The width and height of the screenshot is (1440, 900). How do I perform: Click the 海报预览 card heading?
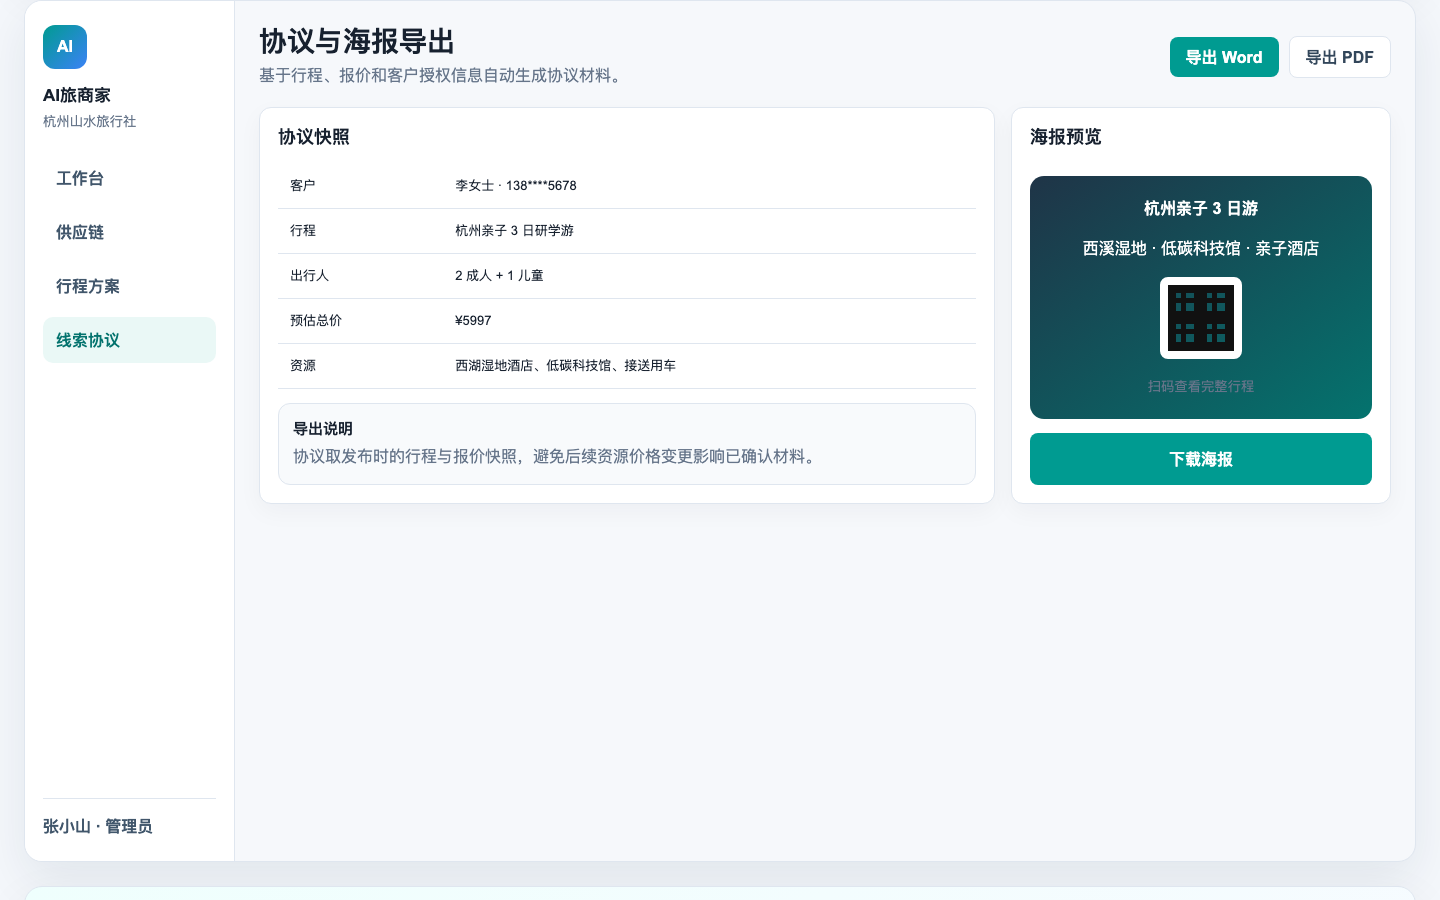point(1066,137)
